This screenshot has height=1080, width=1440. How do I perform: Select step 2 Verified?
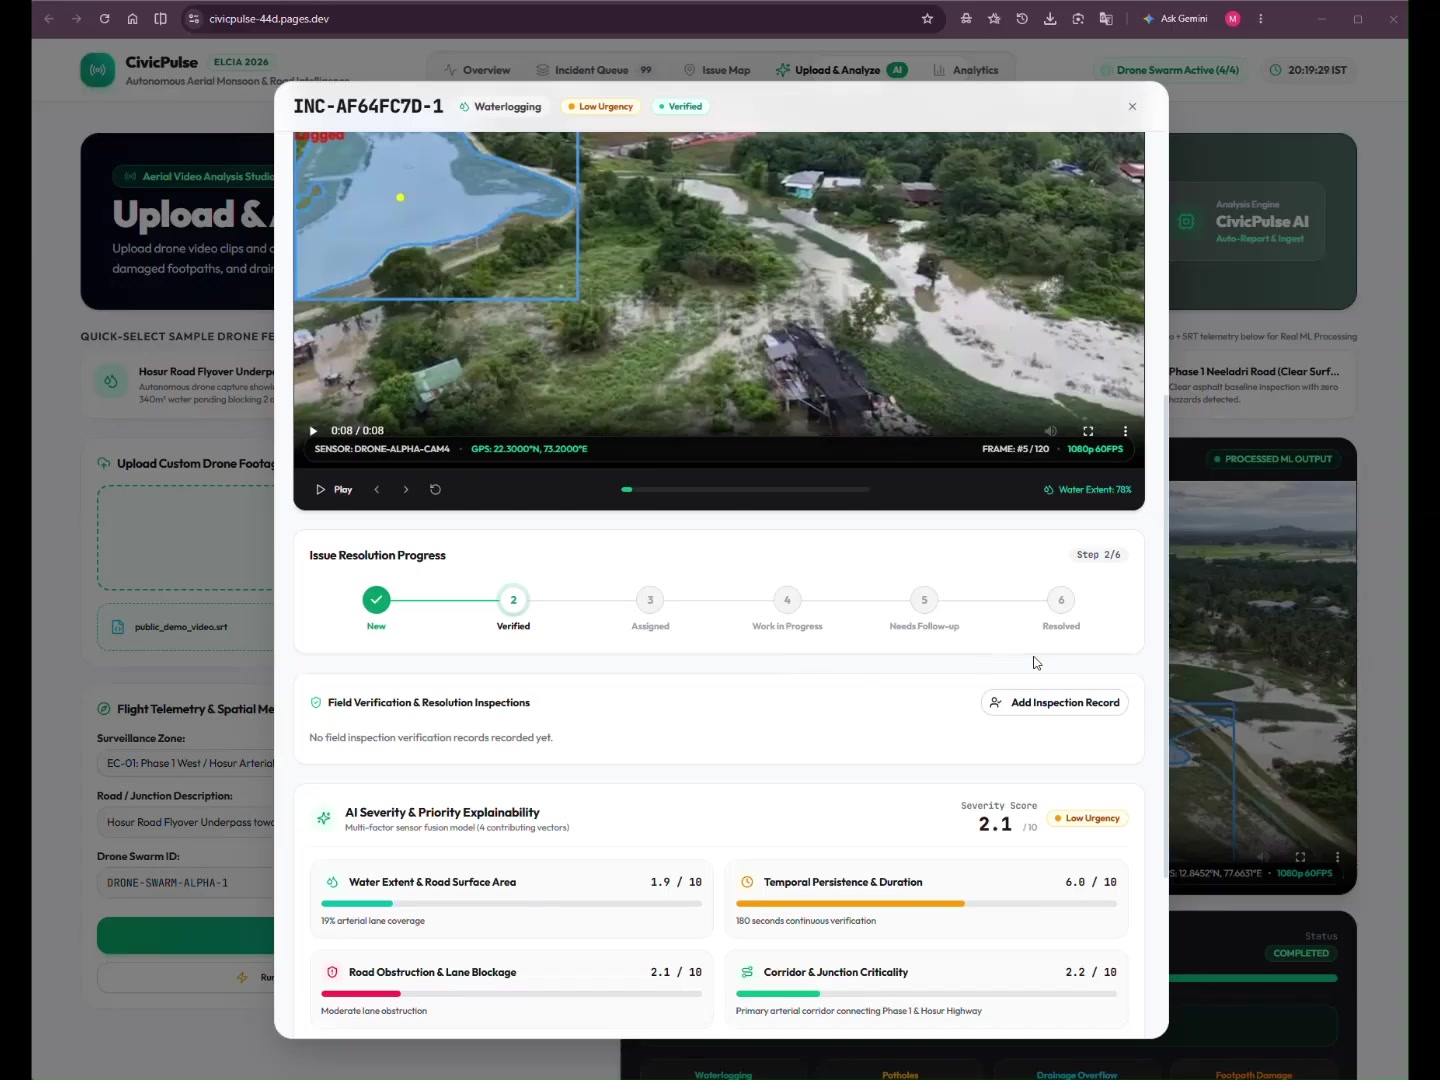513,600
